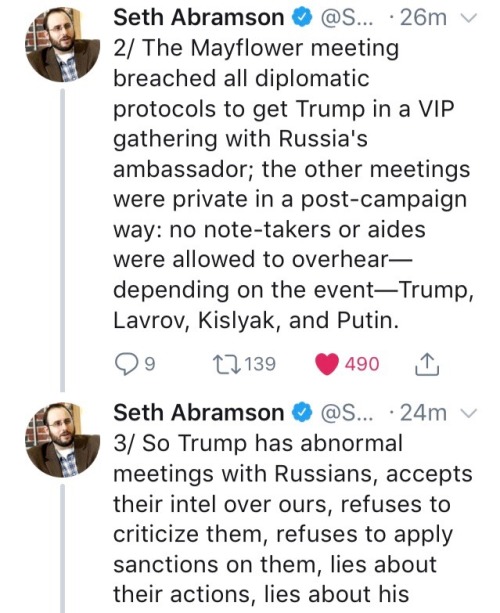Viewport: 500px width, 613px height.
Task: Click the verified badge on the second tweet
Action: click(303, 414)
